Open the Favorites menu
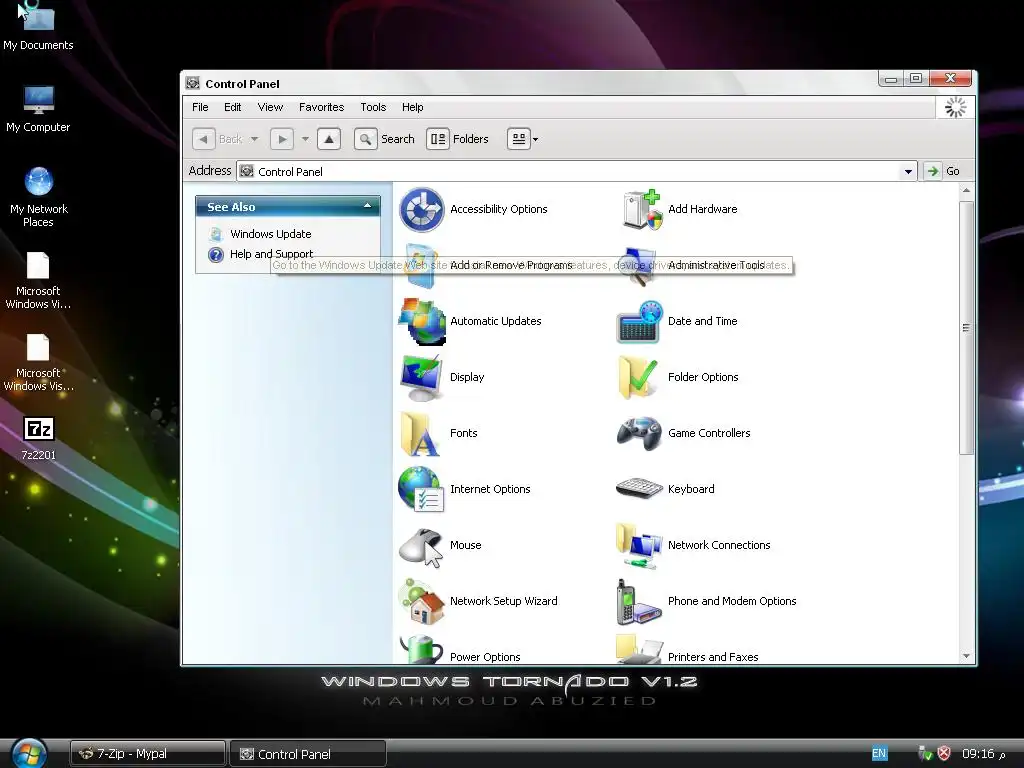This screenshot has height=768, width=1024. tap(321, 107)
